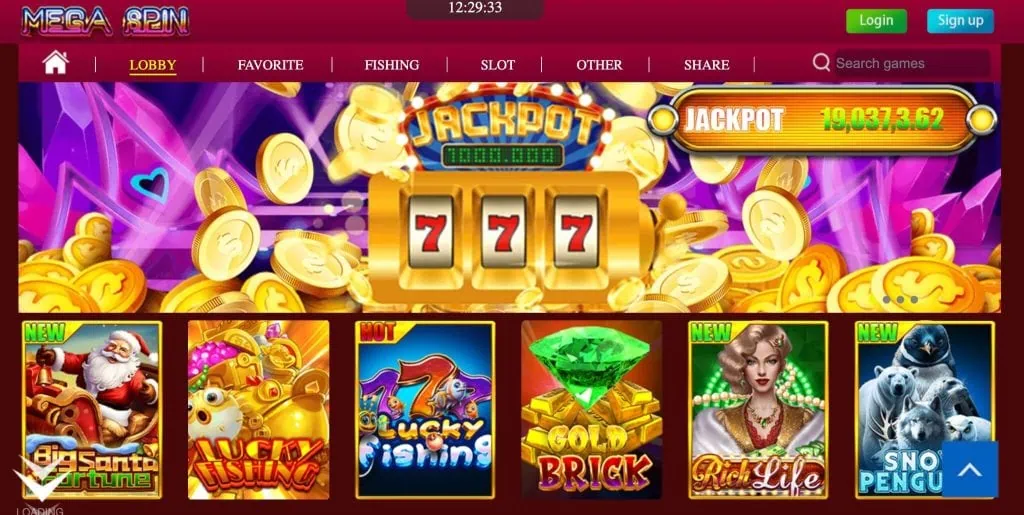Launch the HOT Lucky Fishing 7 game
The width and height of the screenshot is (1024, 515).
point(425,410)
